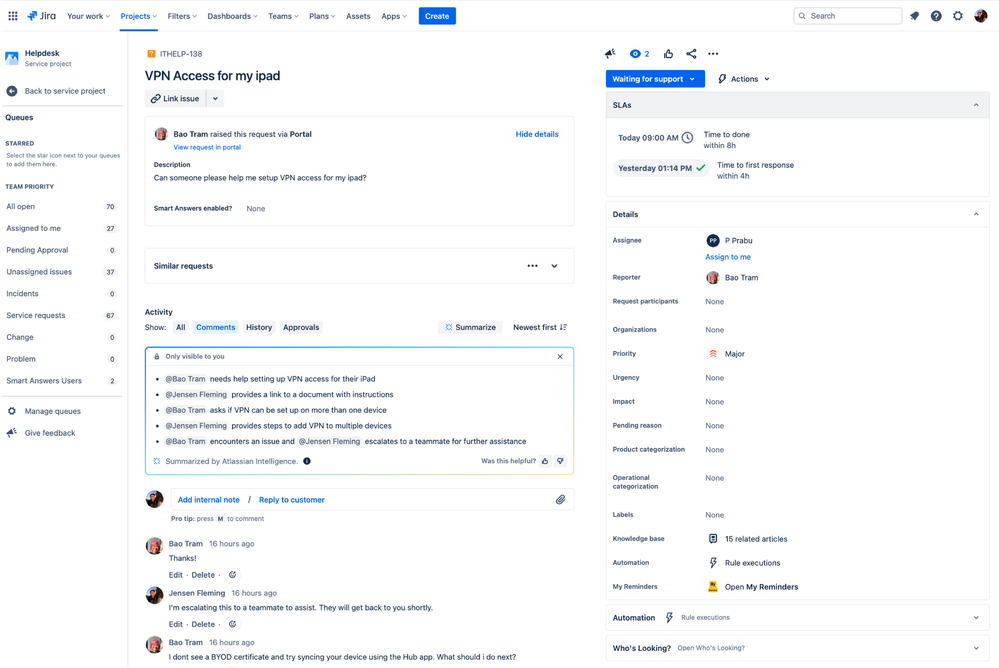
Task: Open My Reminders
Action: coord(761,587)
